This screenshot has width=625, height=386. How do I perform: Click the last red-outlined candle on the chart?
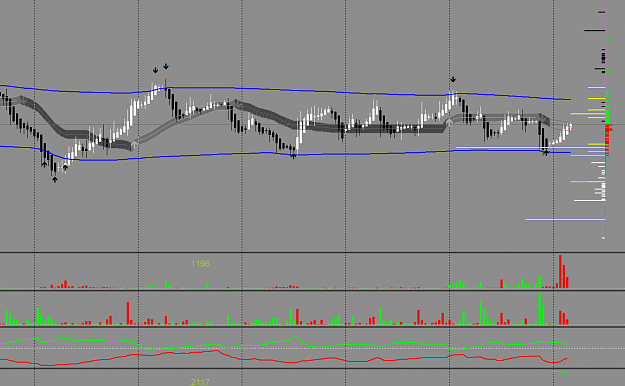[x=571, y=127]
